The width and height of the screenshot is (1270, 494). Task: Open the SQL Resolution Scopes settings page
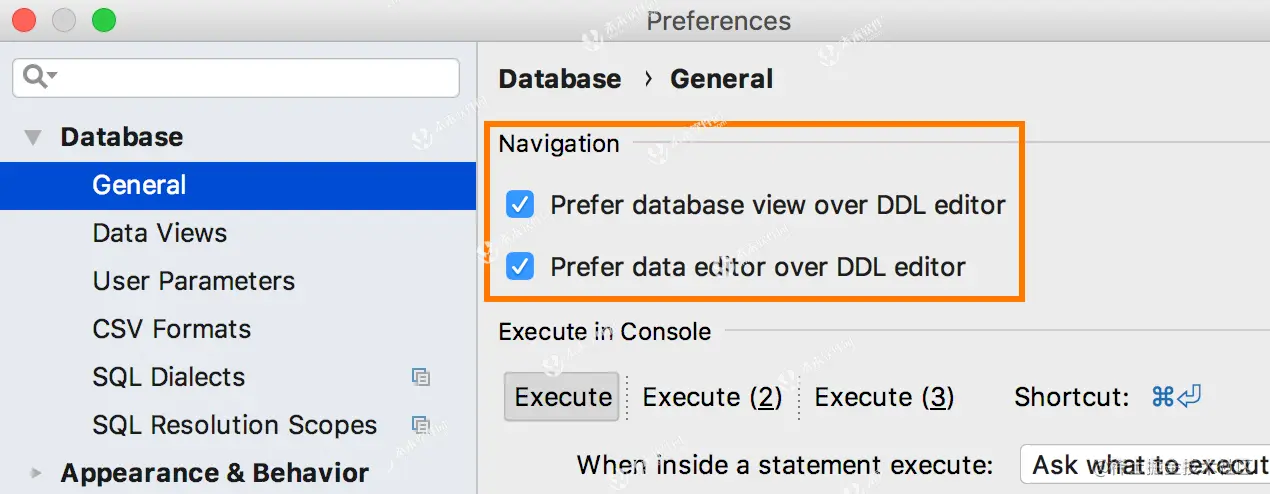coord(235,425)
